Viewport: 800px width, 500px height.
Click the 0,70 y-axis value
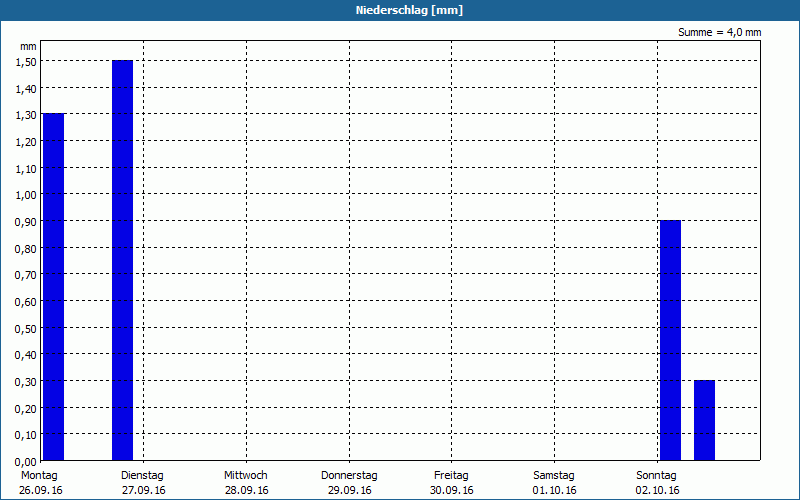[x=26, y=275]
